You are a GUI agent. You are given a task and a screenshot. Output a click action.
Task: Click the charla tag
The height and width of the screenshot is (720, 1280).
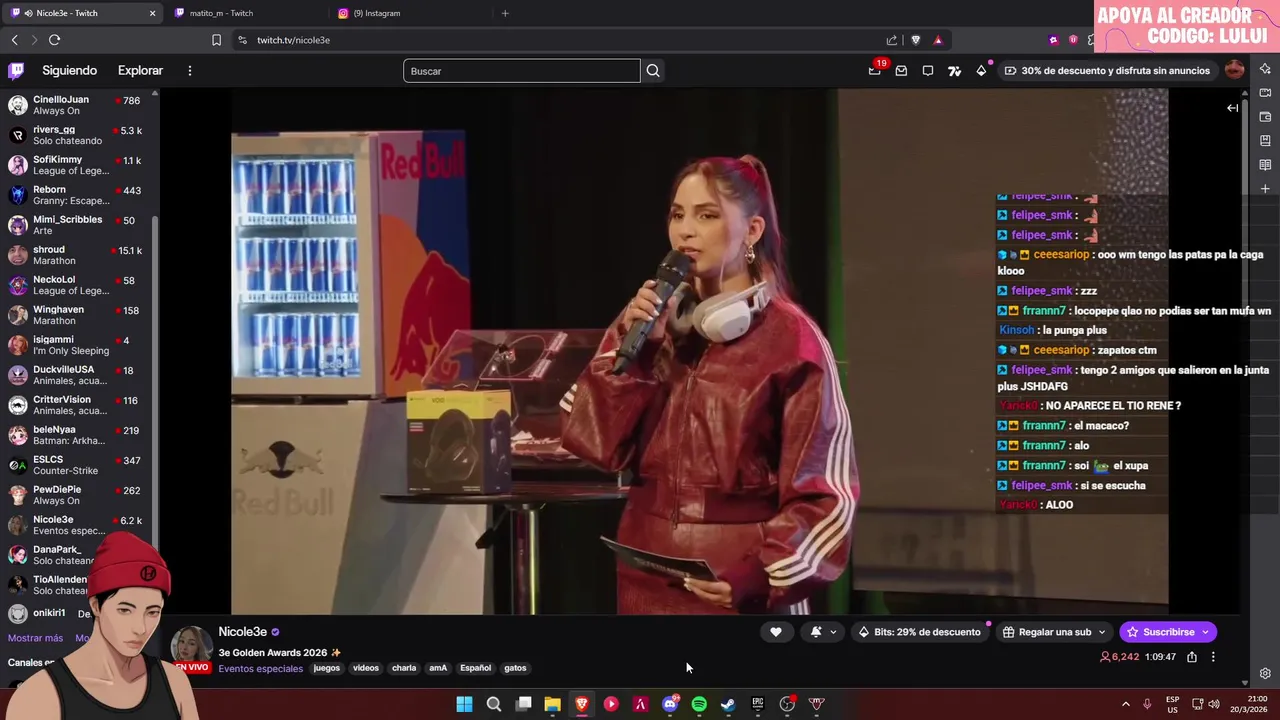tap(404, 668)
